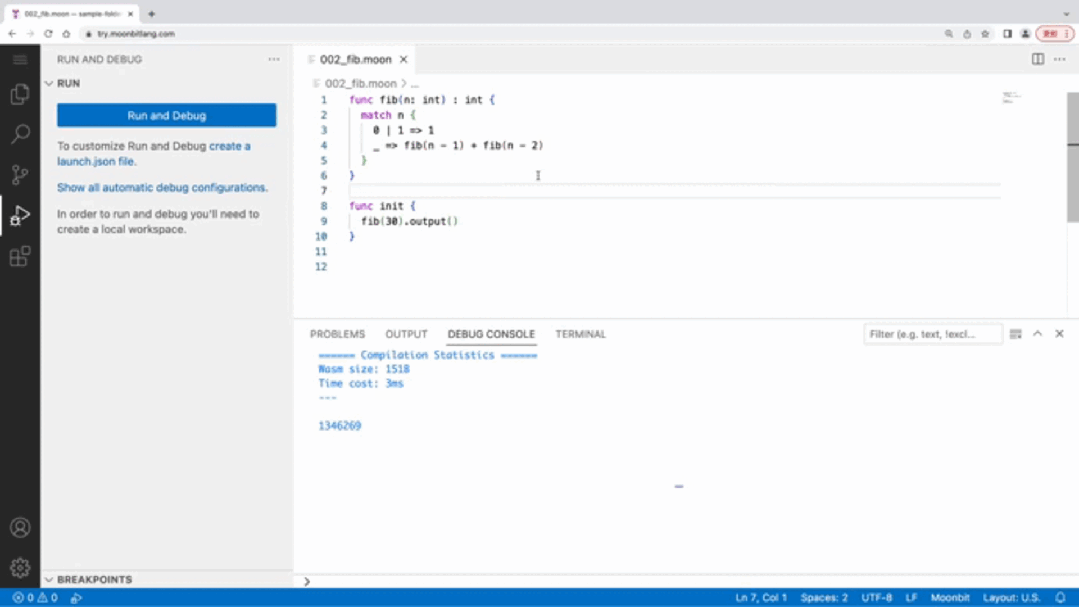Image resolution: width=1079 pixels, height=607 pixels.
Task: Open the Accounts menu icon
Action: (x=20, y=527)
